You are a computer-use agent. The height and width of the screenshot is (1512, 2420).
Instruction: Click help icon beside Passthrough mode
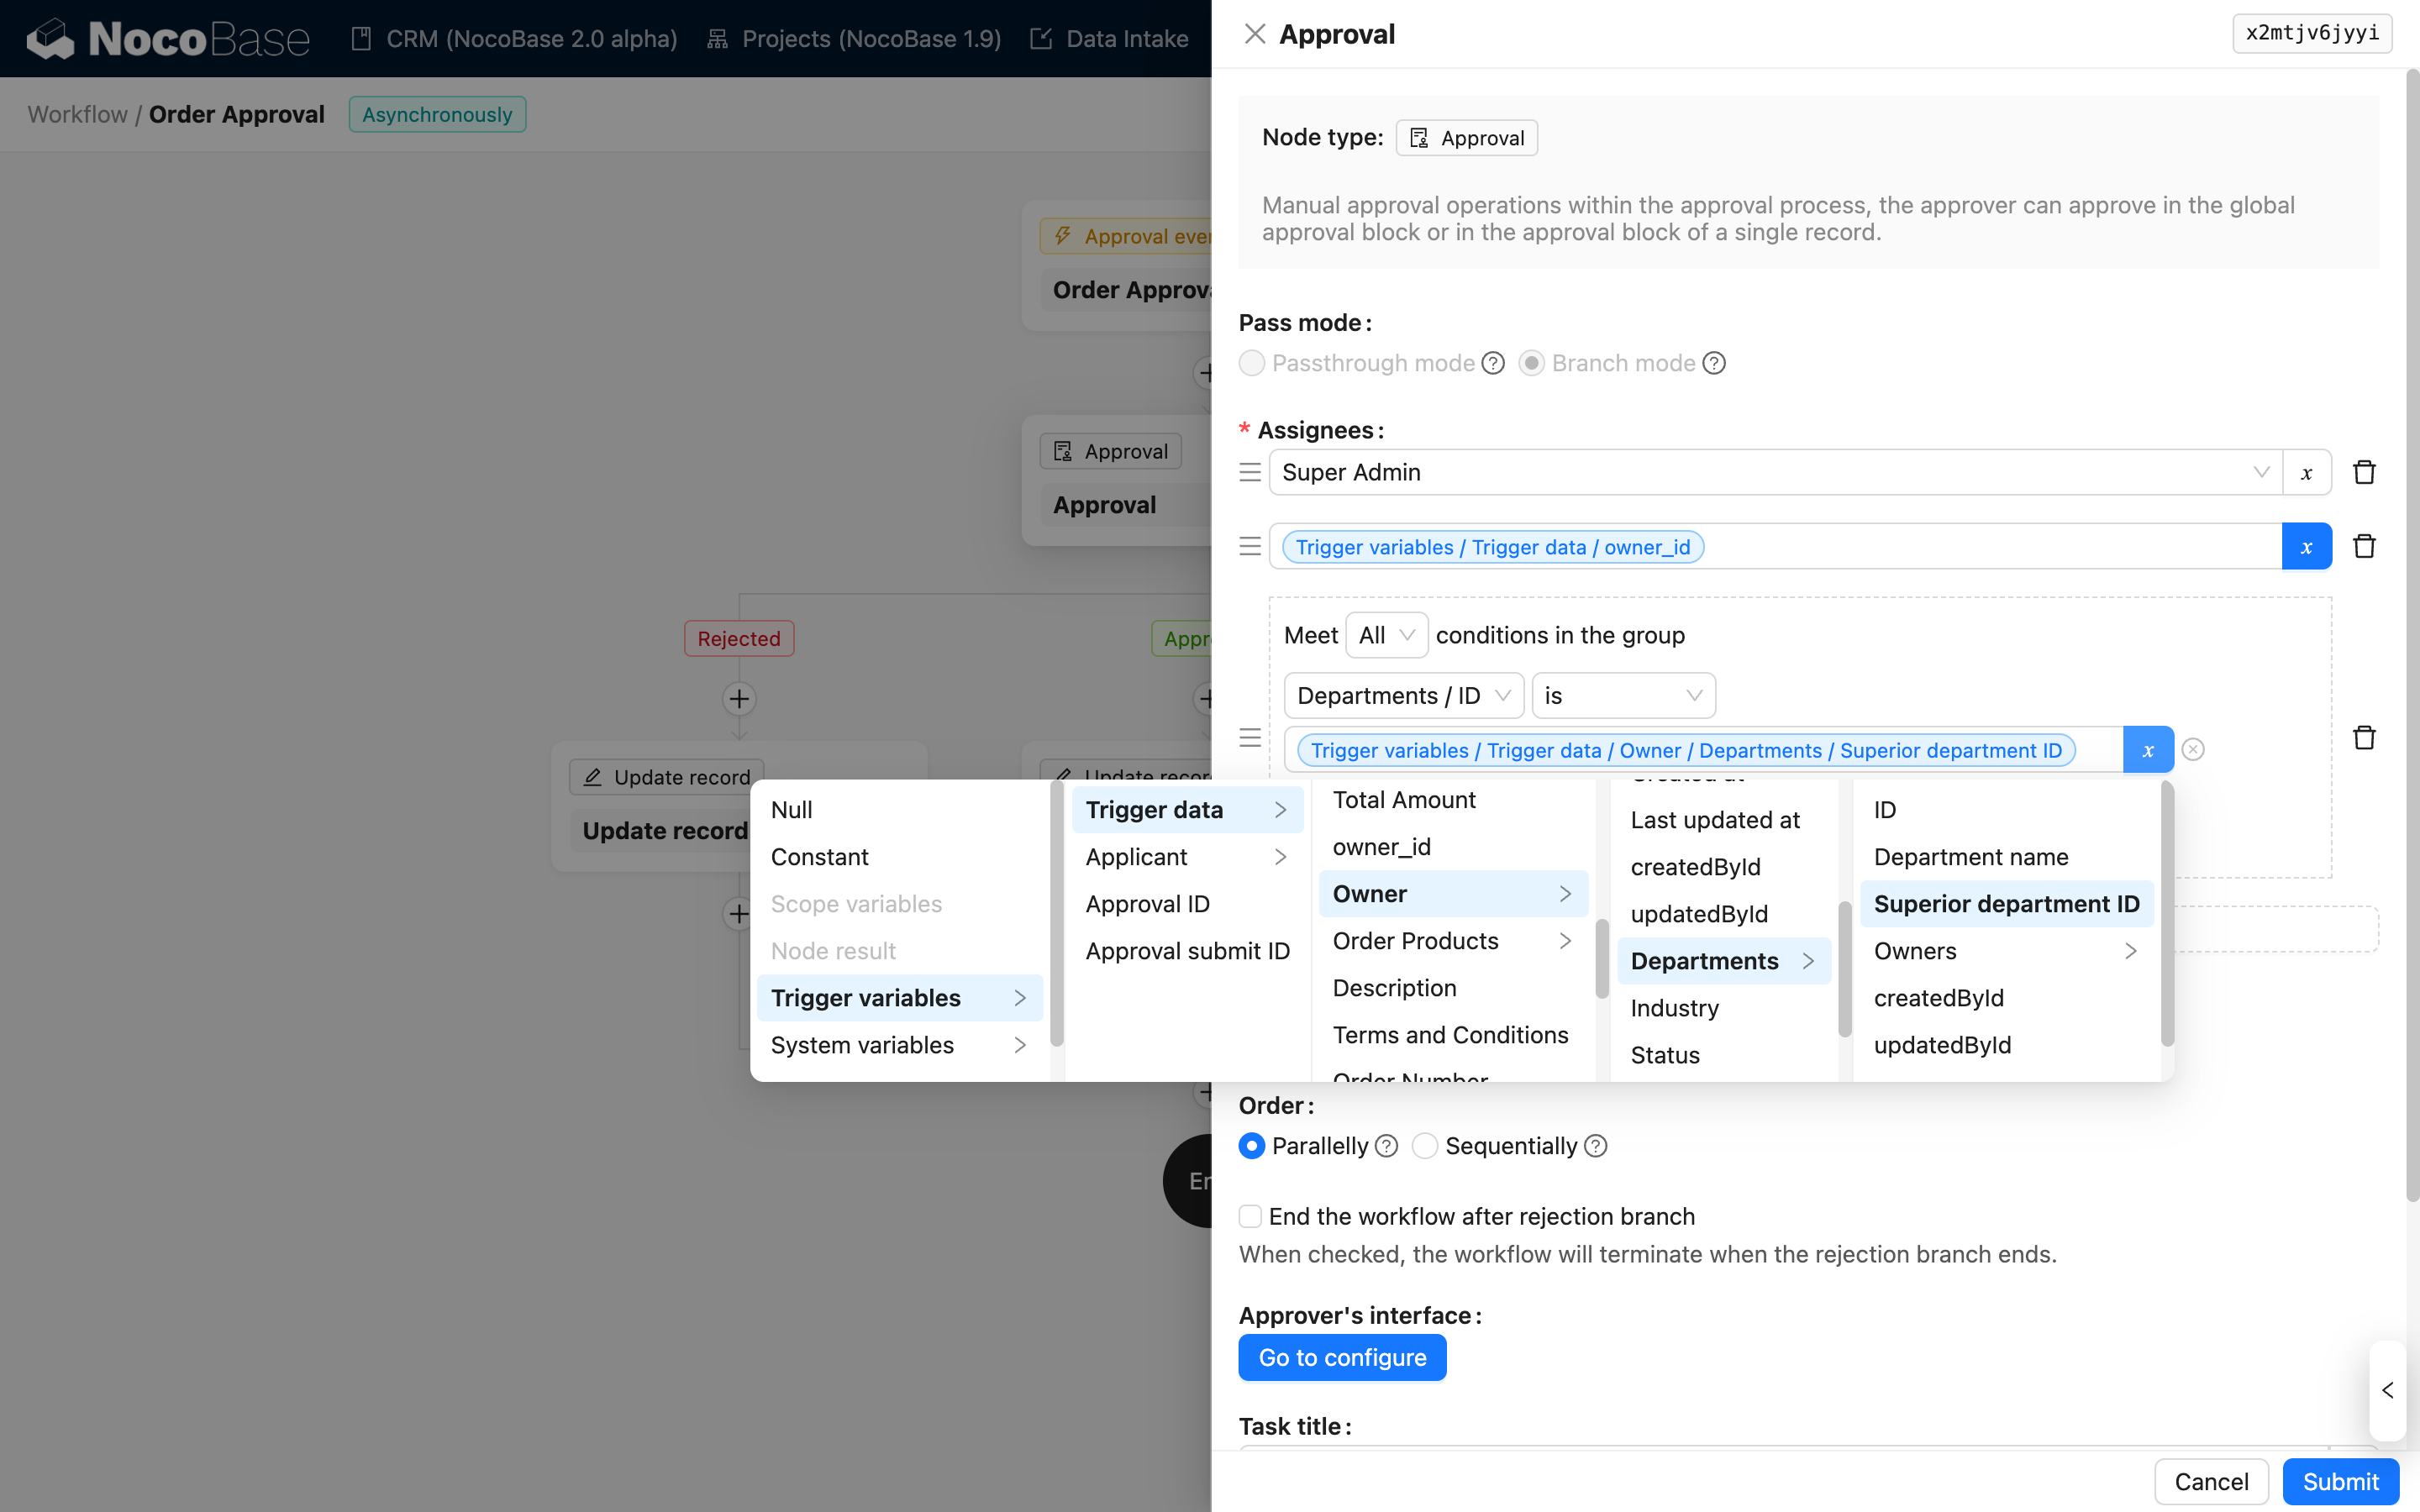tap(1493, 363)
